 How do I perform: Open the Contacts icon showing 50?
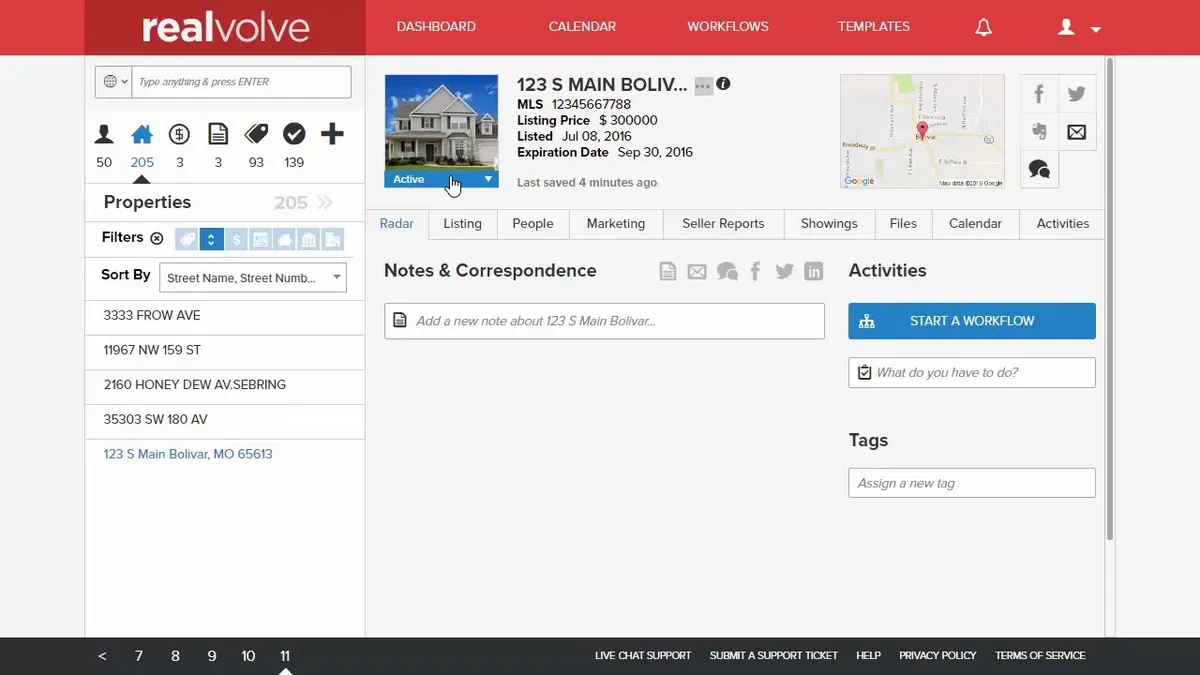104,135
